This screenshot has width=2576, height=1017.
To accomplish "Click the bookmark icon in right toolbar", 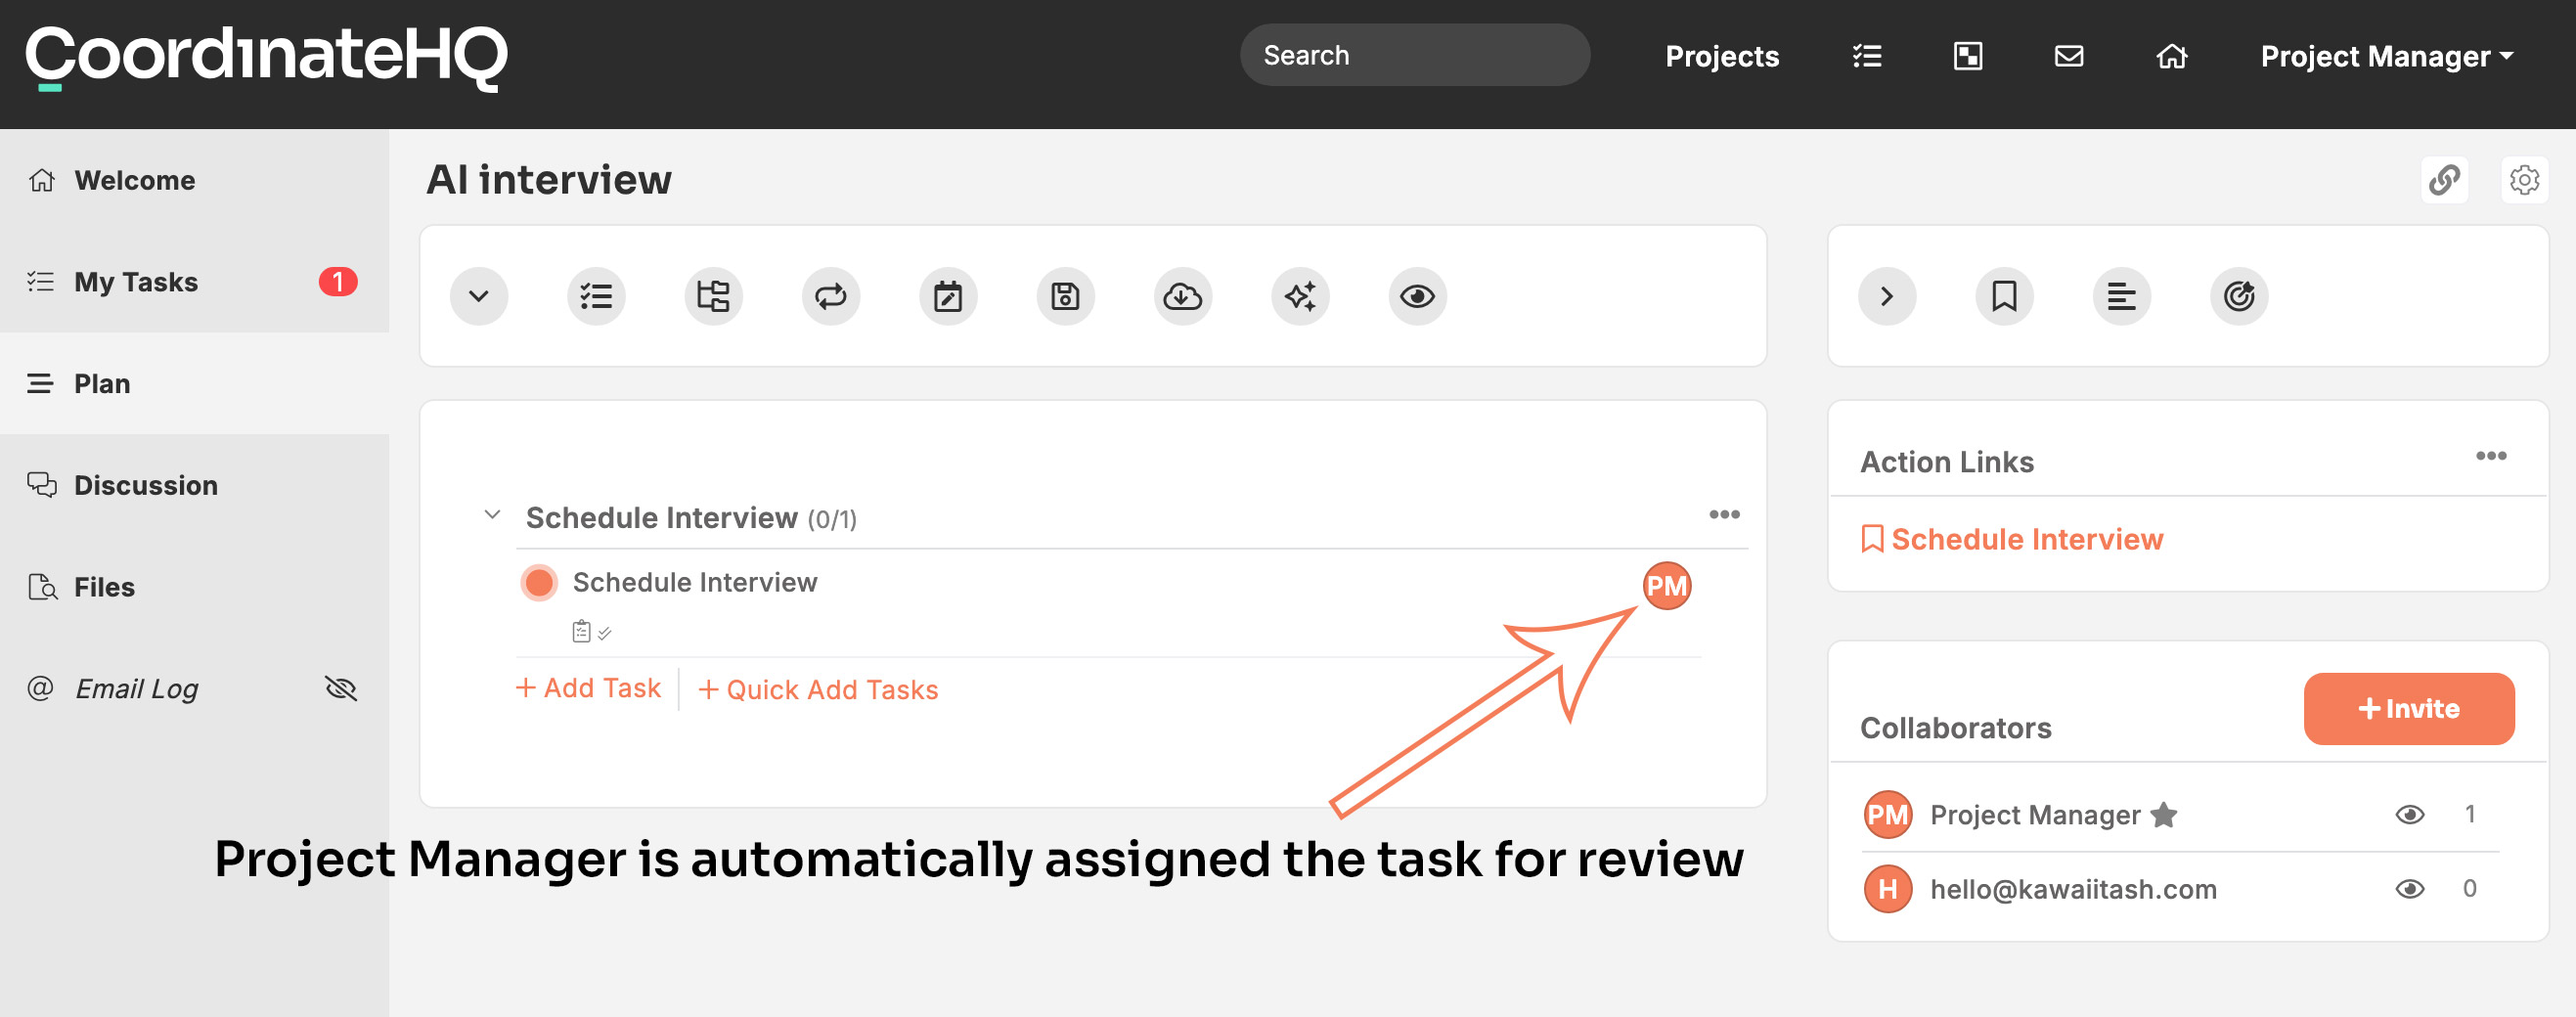I will coord(2004,296).
